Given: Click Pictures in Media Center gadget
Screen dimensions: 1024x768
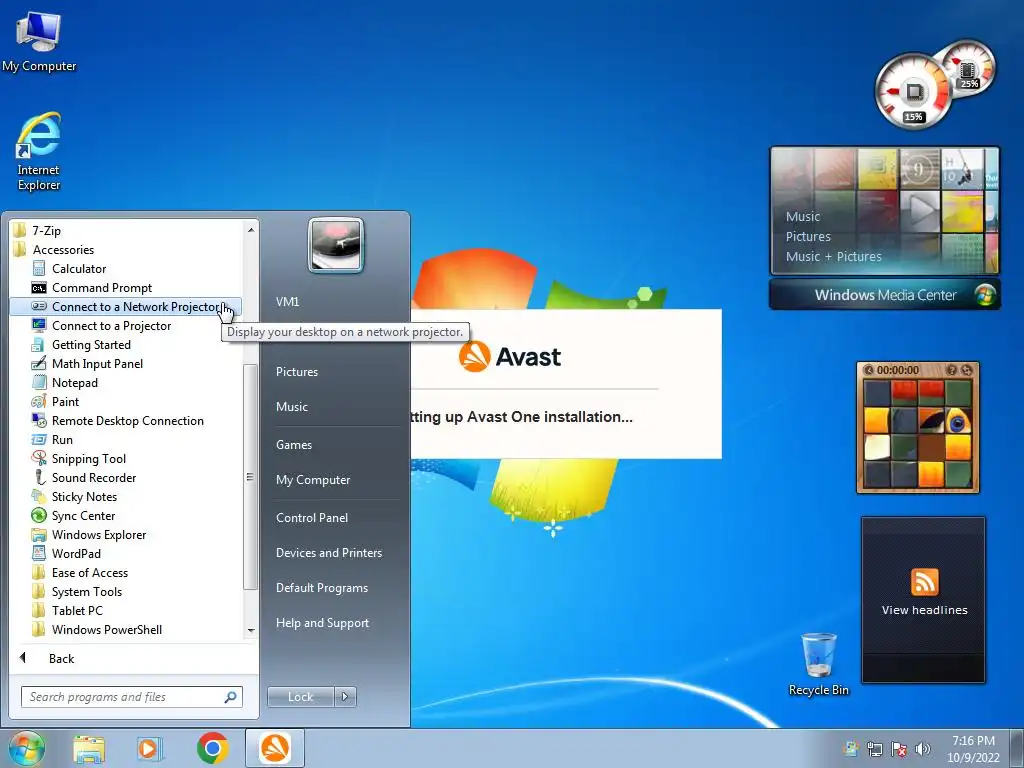Looking at the screenshot, I should (808, 236).
